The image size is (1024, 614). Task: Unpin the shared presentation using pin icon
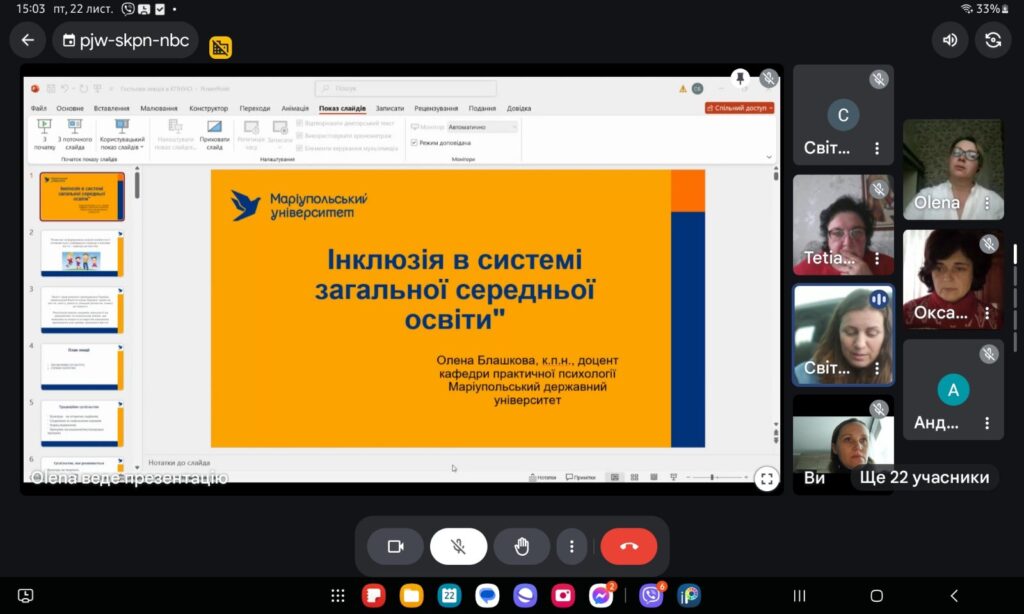[x=740, y=78]
